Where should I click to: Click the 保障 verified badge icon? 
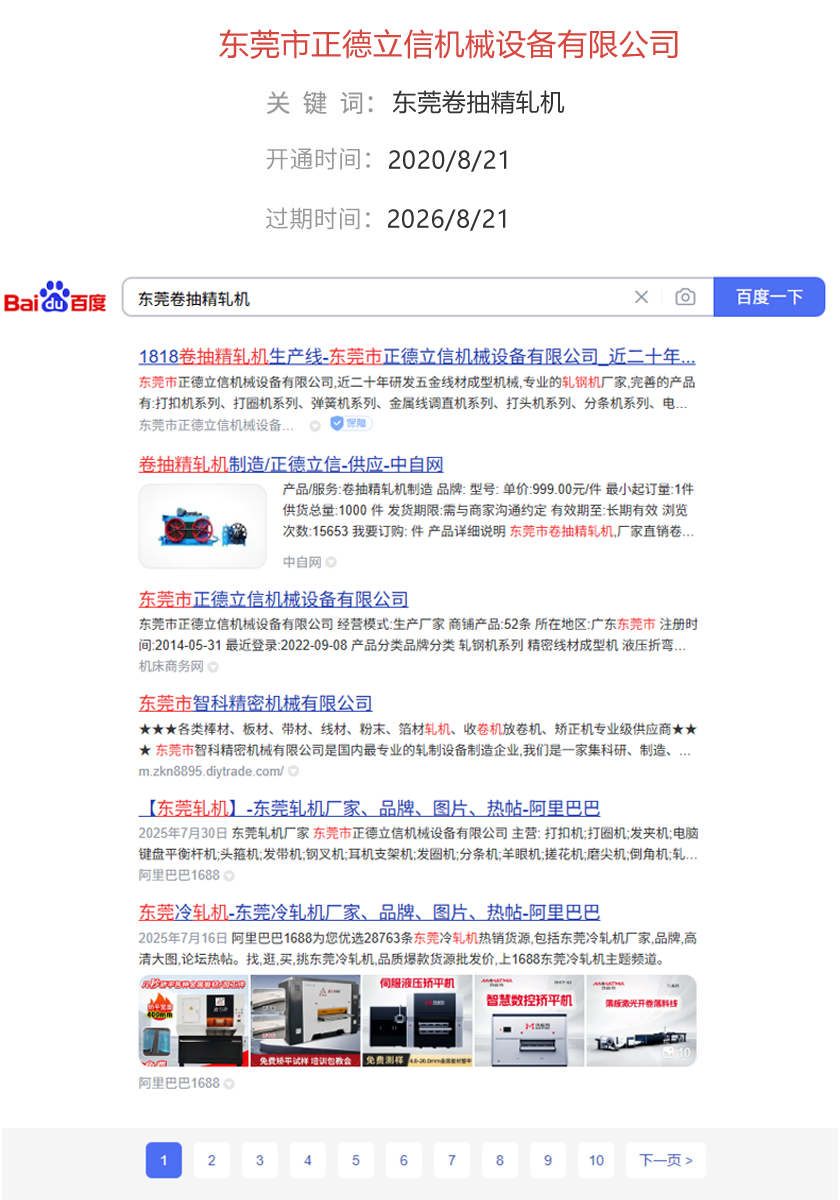pyautogui.click(x=351, y=424)
